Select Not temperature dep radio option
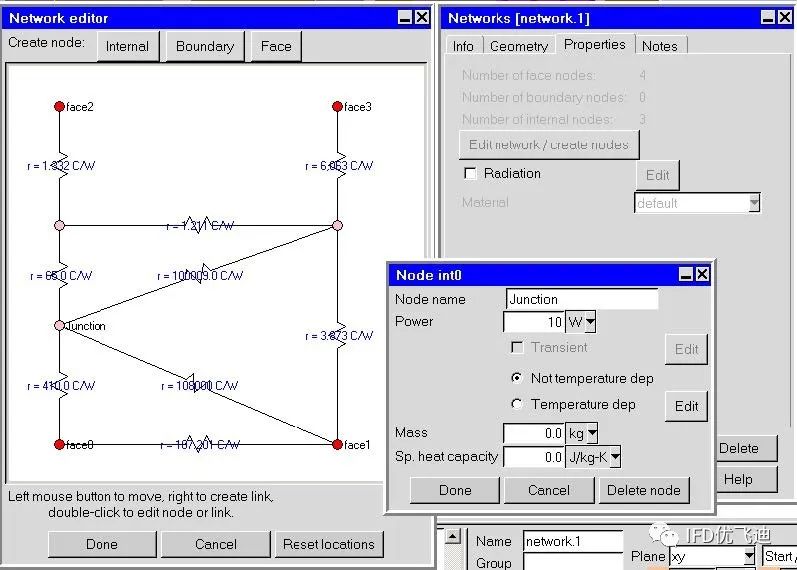This screenshot has width=797, height=570. [x=516, y=378]
